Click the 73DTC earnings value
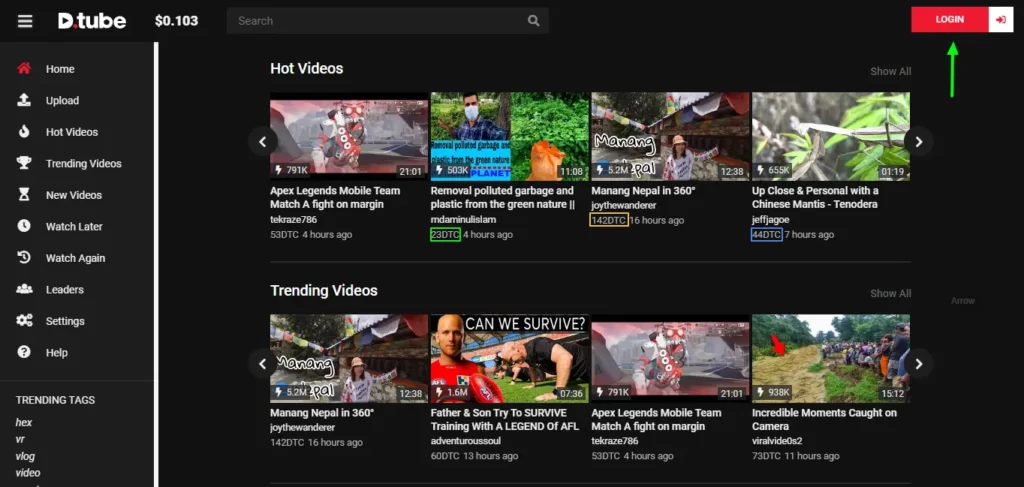The width and height of the screenshot is (1024, 487). [767, 456]
